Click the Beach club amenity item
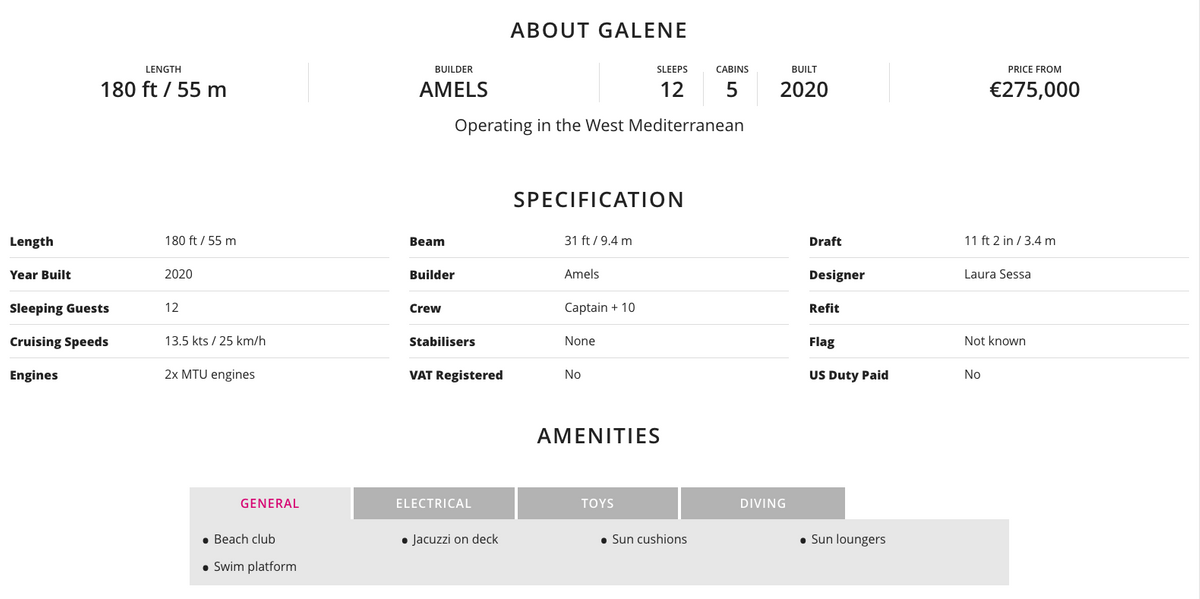Image resolution: width=1200 pixels, height=599 pixels. 244,539
